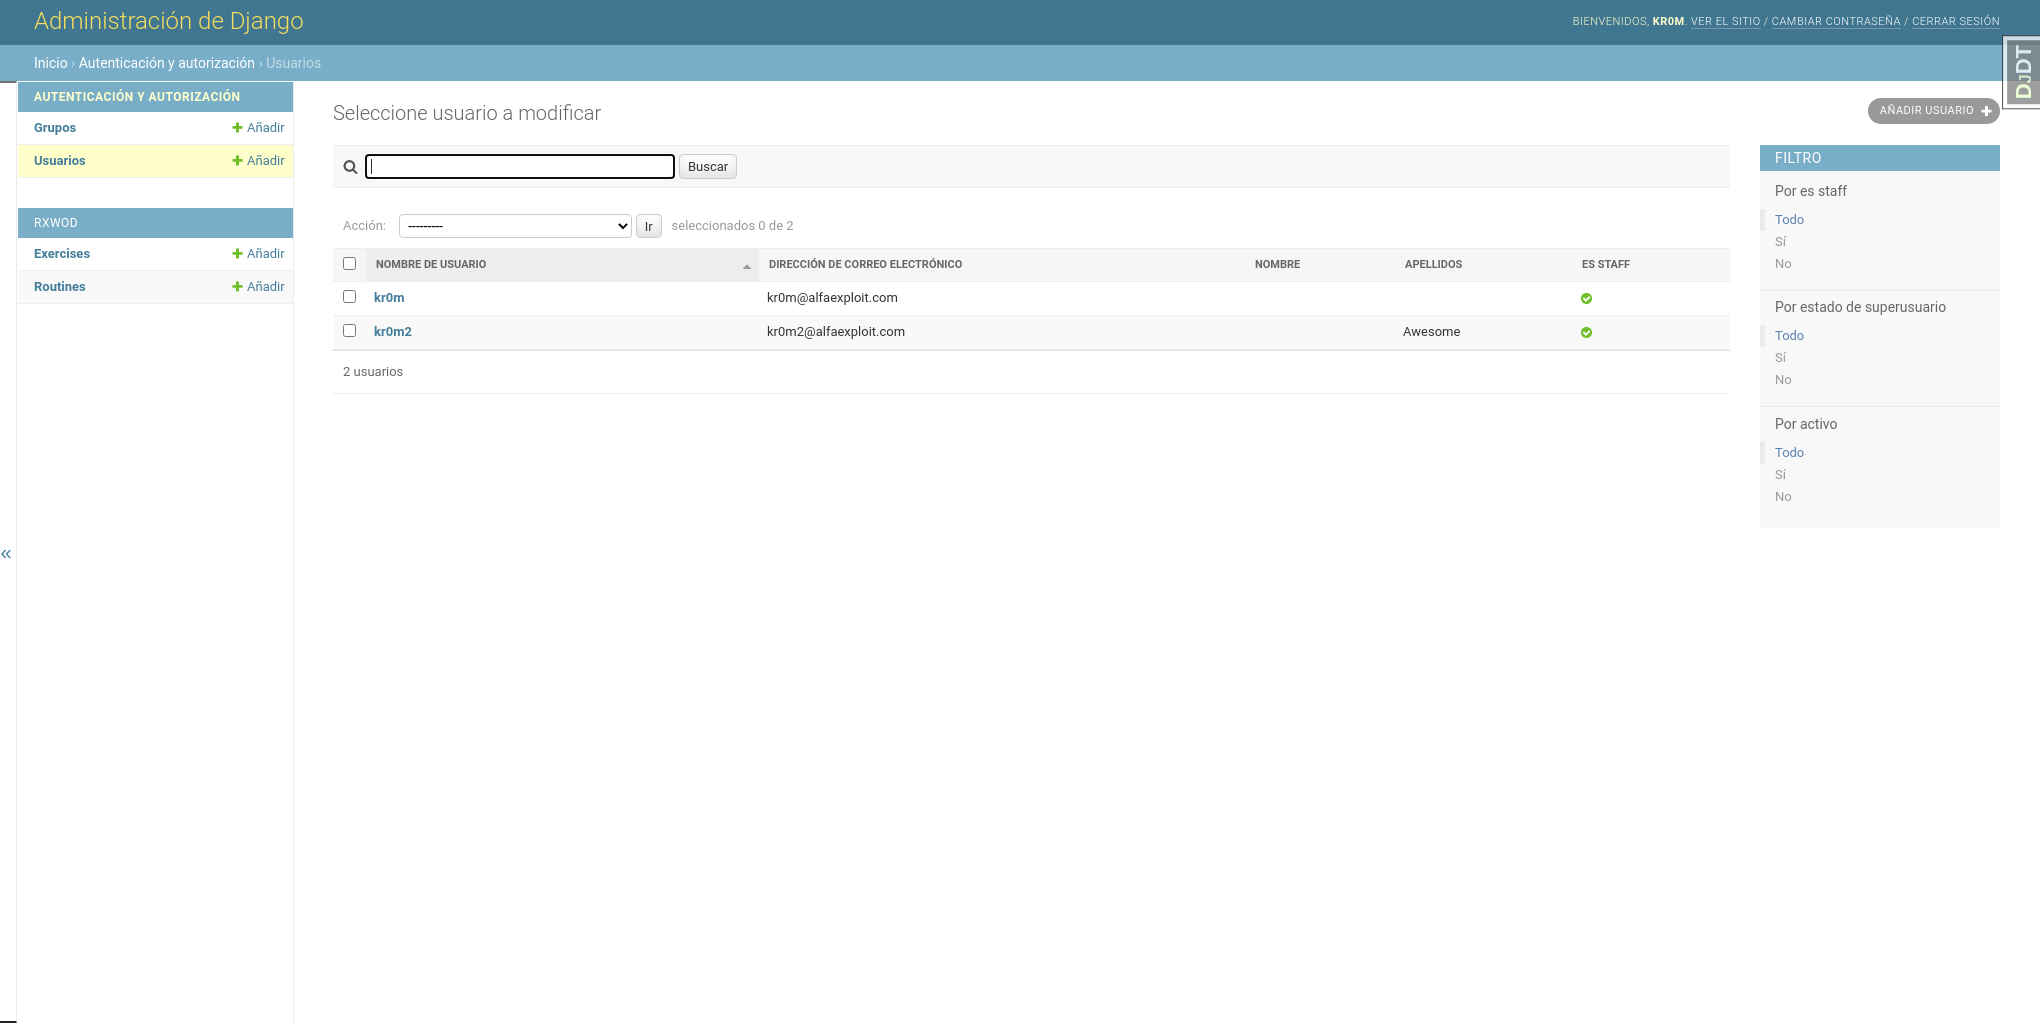
Task: Open the RXWOD sidebar section header
Action: click(x=56, y=223)
